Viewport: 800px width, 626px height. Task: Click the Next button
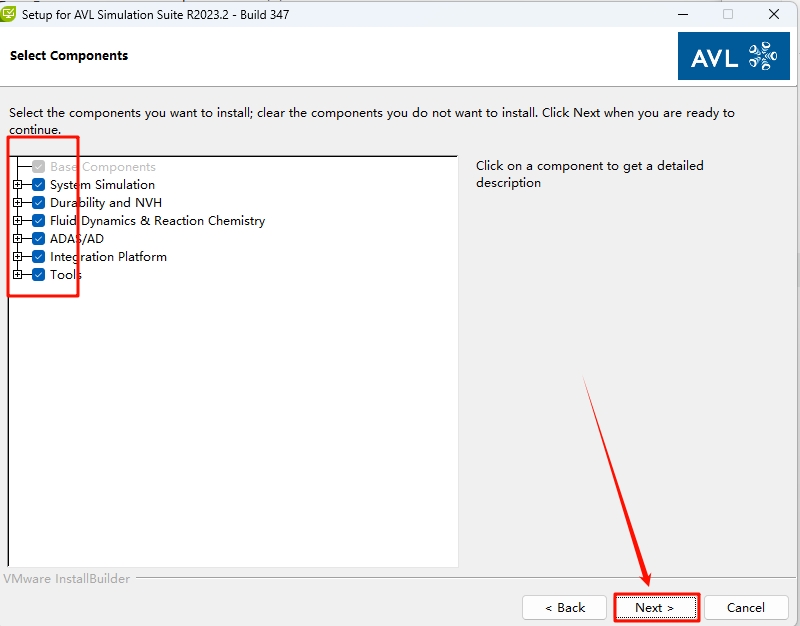[655, 607]
